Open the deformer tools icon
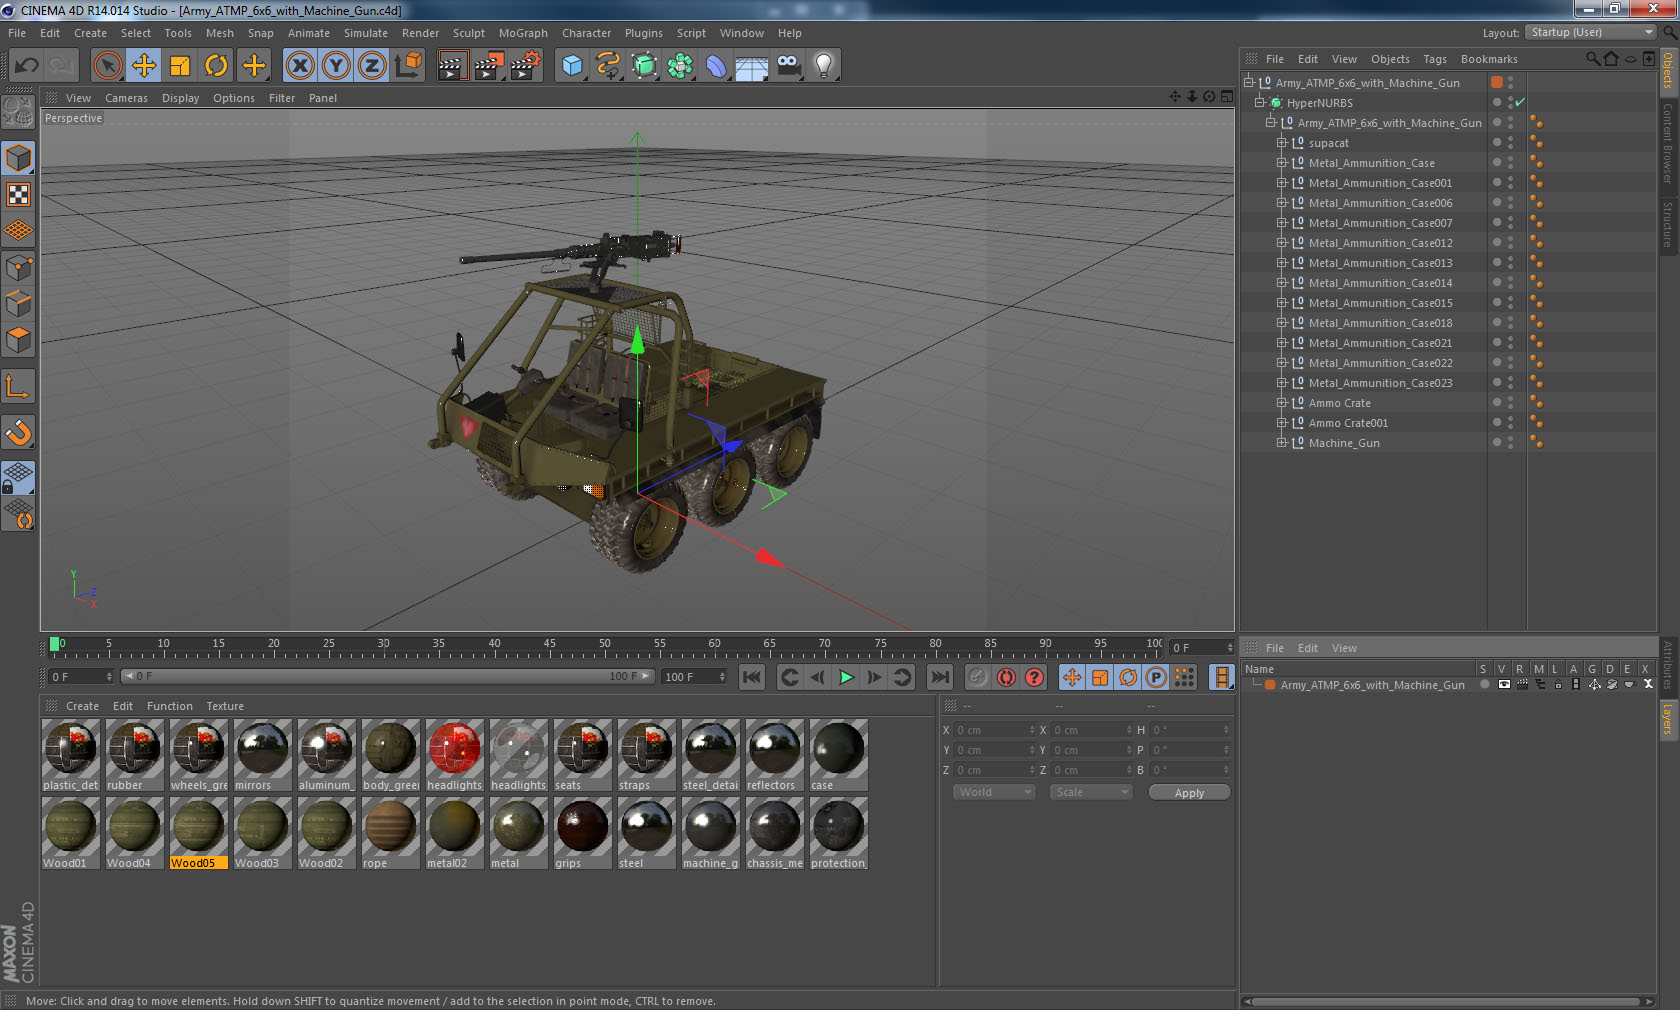 (x=716, y=66)
